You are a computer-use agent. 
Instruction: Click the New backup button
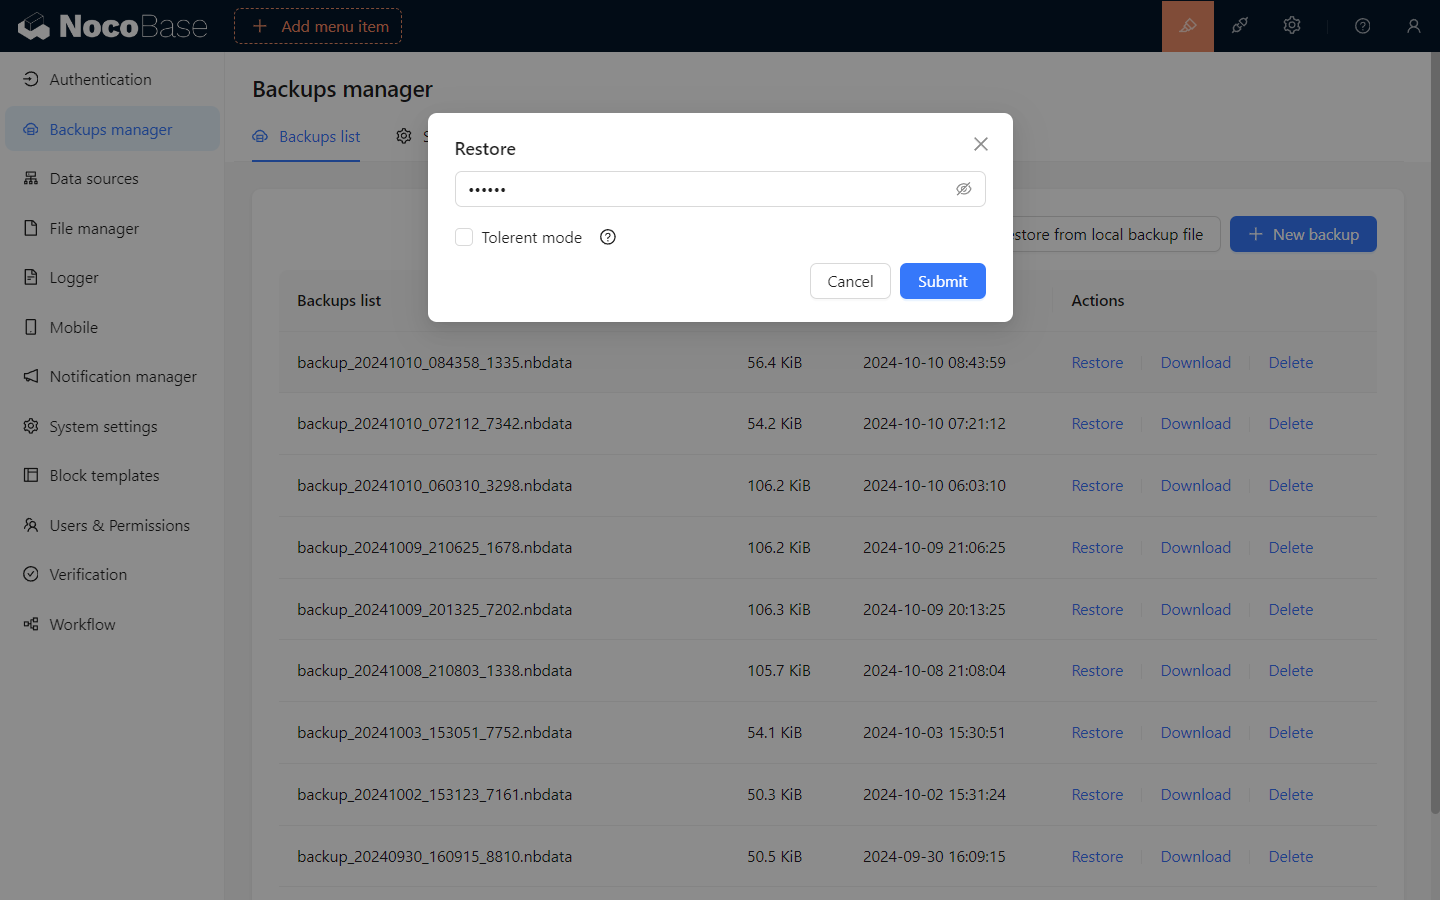(1302, 234)
